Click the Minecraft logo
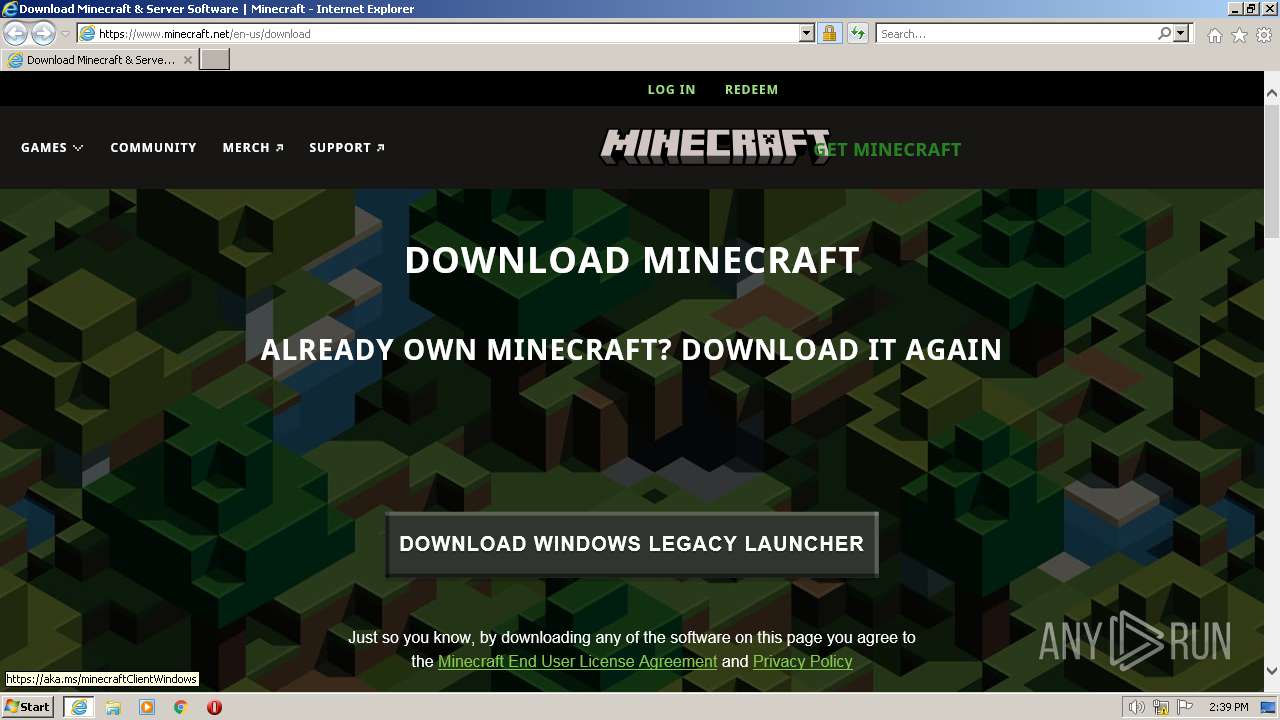This screenshot has width=1280, height=720. click(714, 147)
